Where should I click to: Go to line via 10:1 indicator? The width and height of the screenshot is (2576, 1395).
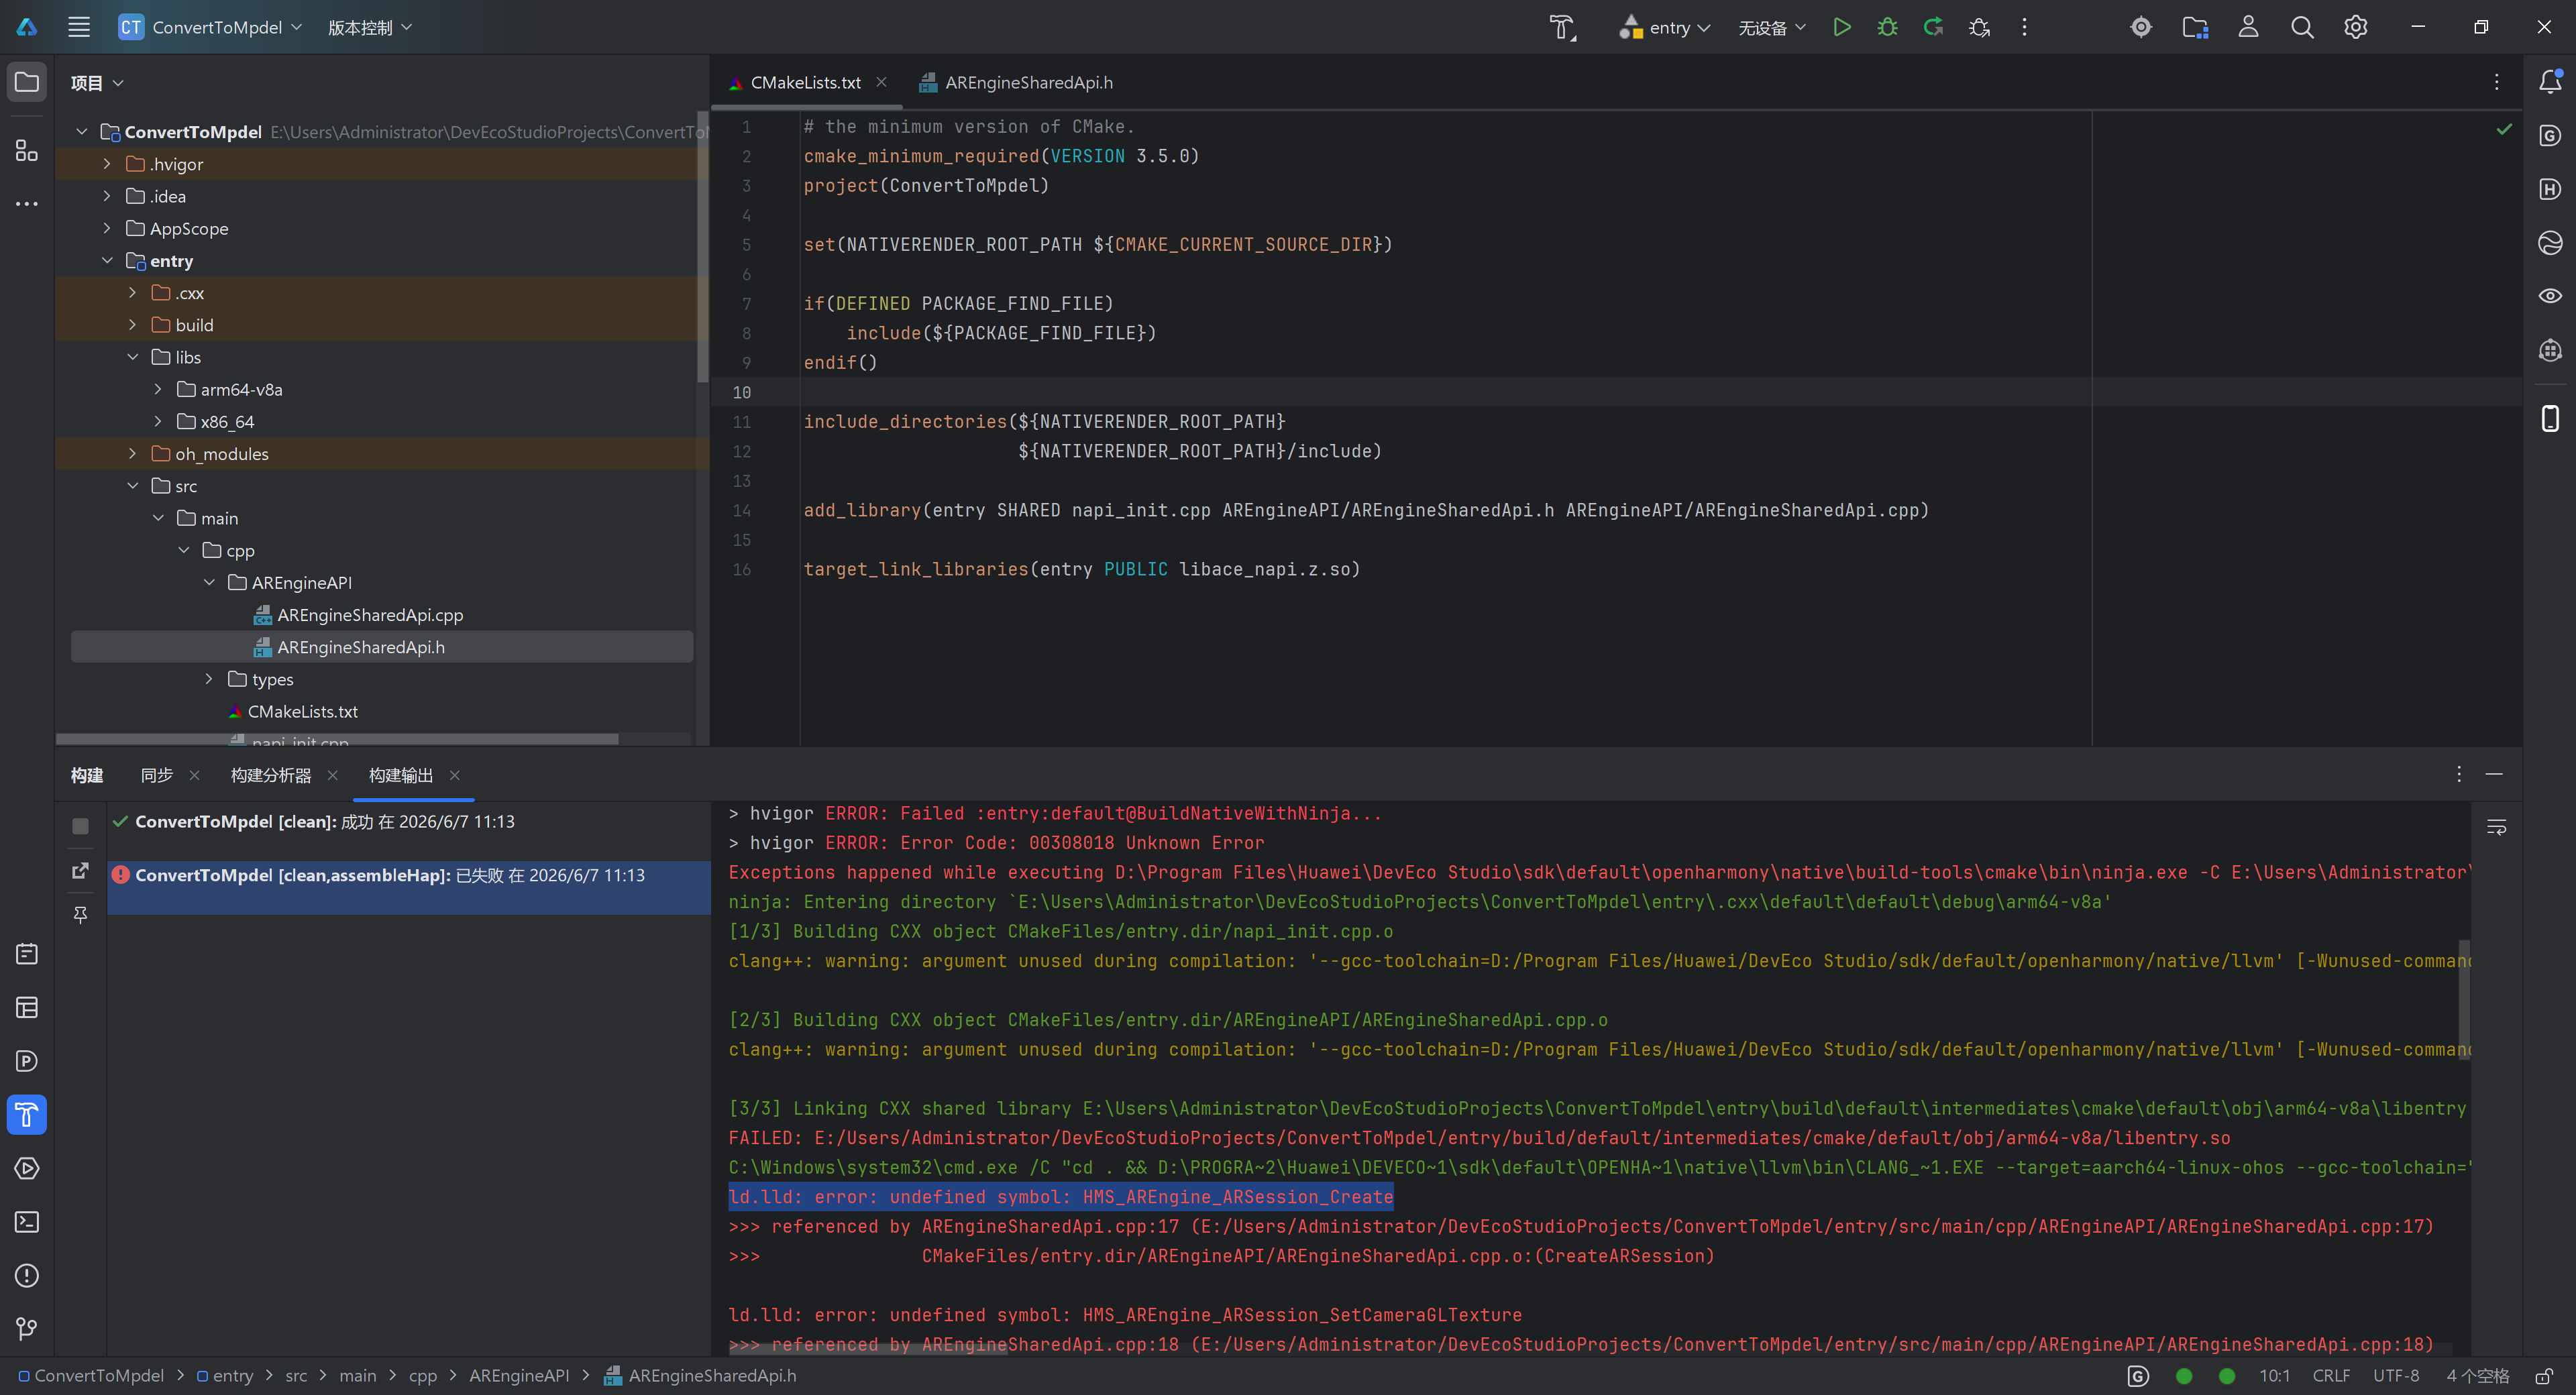click(x=2274, y=1376)
